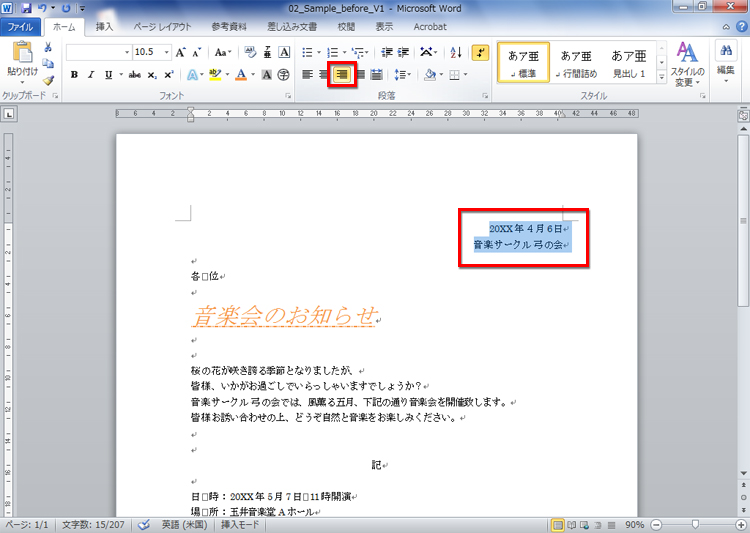The height and width of the screenshot is (533, 750).
Task: Activate the Format Painter brush
Action: click(48, 79)
